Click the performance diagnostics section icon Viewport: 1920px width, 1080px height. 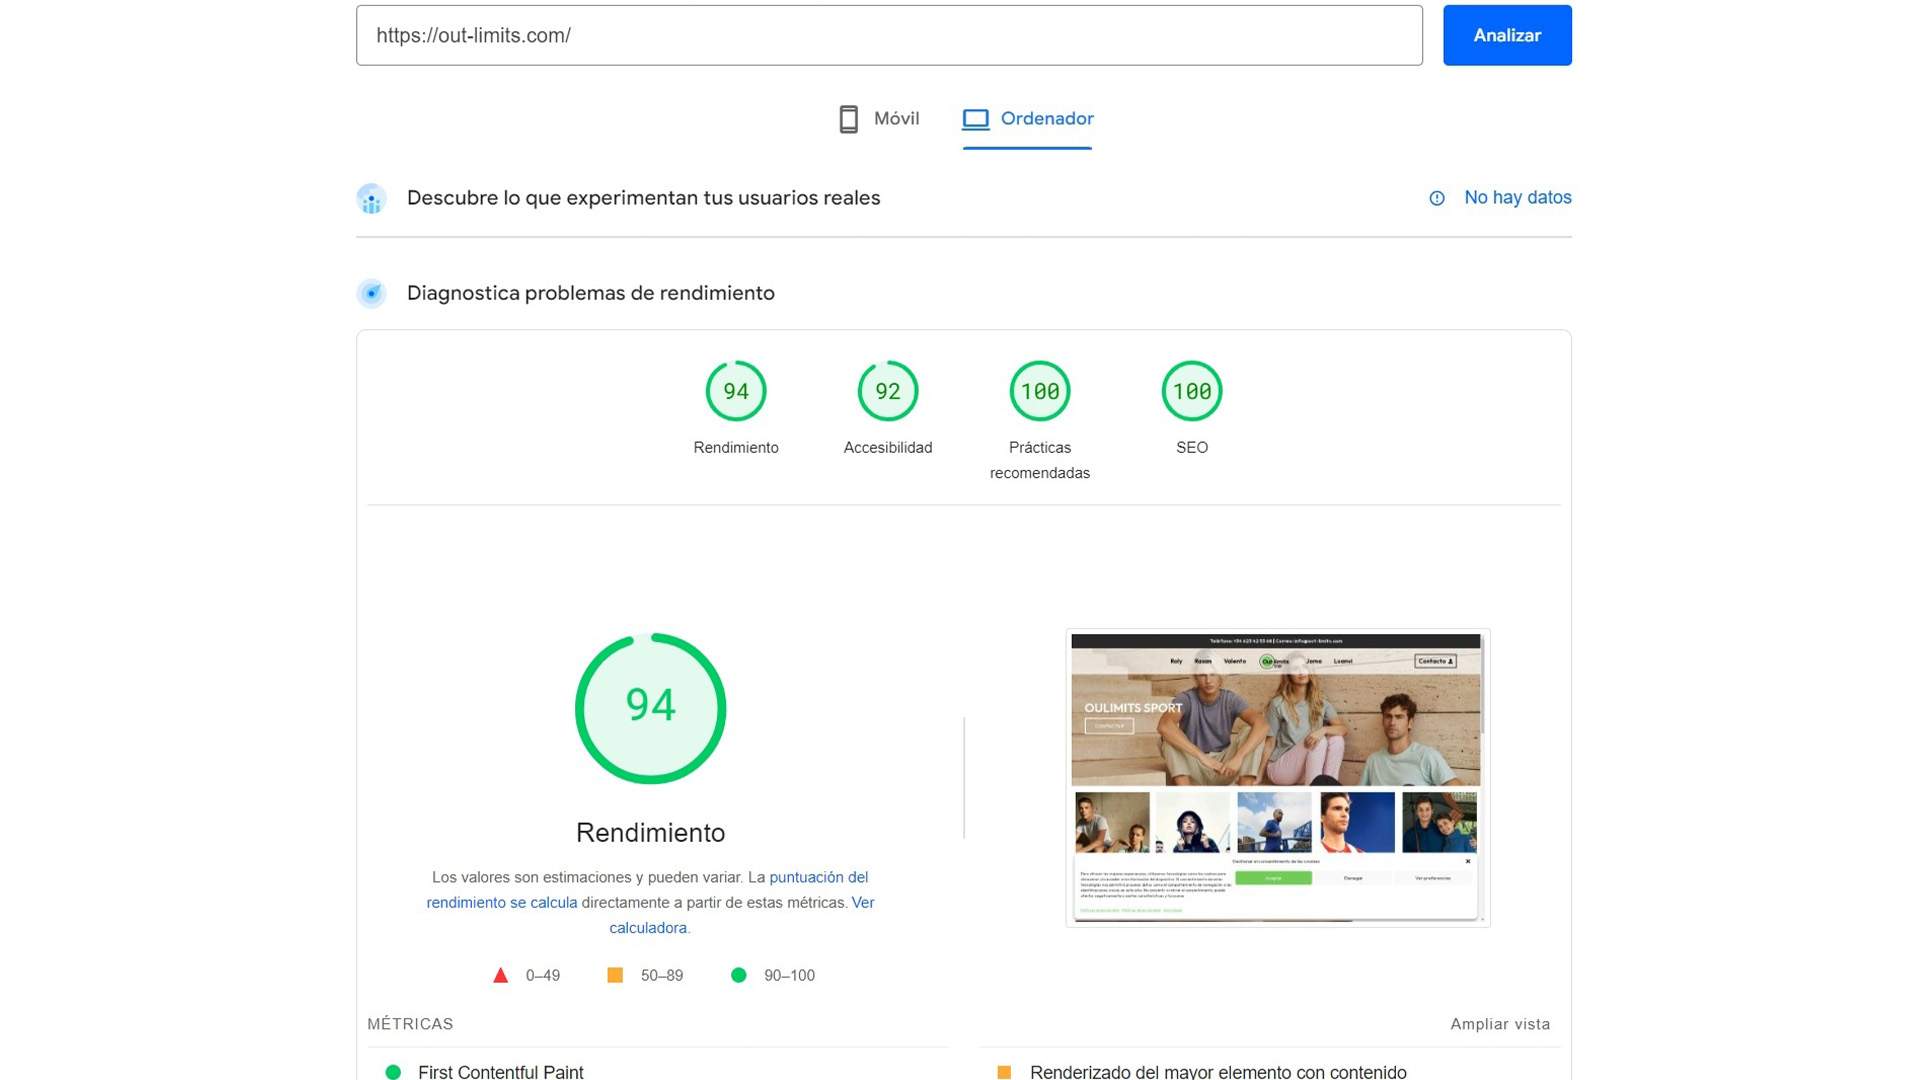(371, 293)
